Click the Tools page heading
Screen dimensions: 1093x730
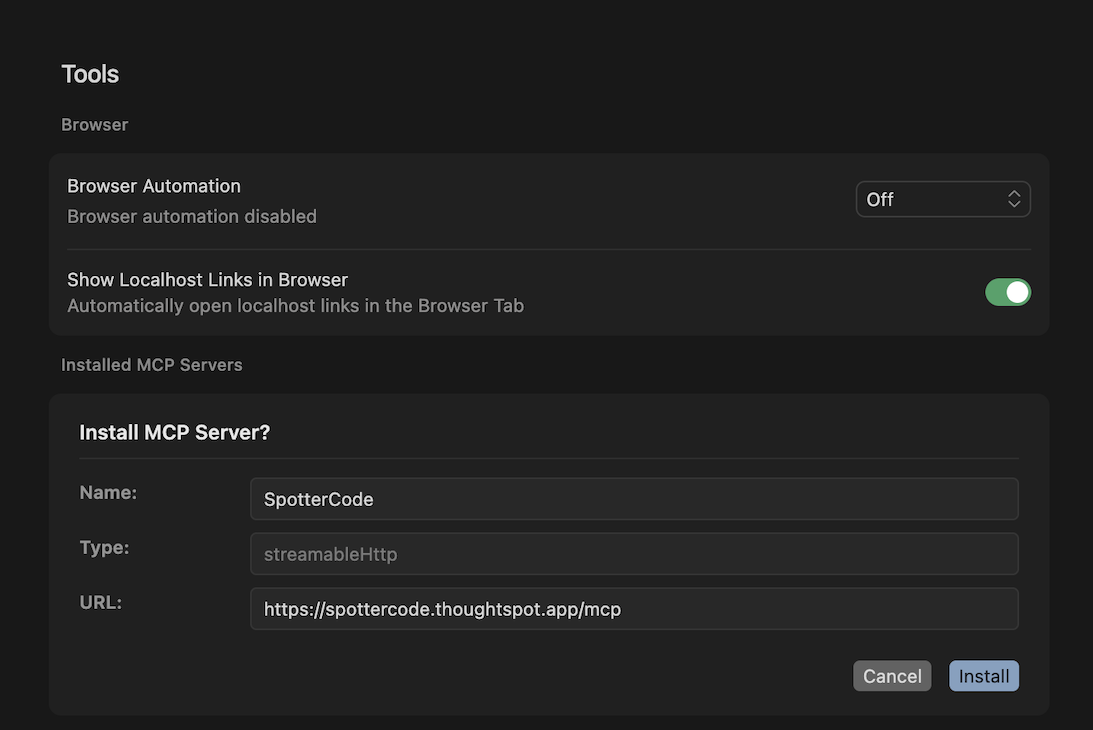point(90,73)
